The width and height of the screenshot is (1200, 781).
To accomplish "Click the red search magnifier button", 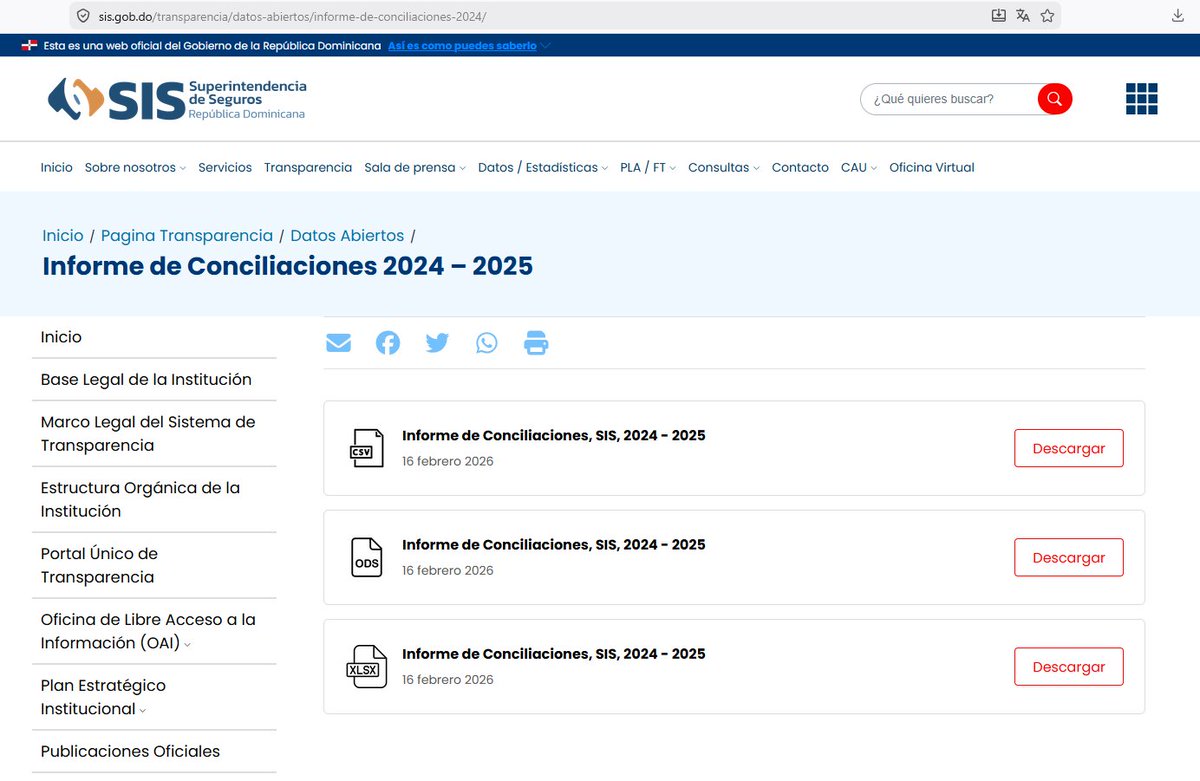I will [x=1055, y=99].
